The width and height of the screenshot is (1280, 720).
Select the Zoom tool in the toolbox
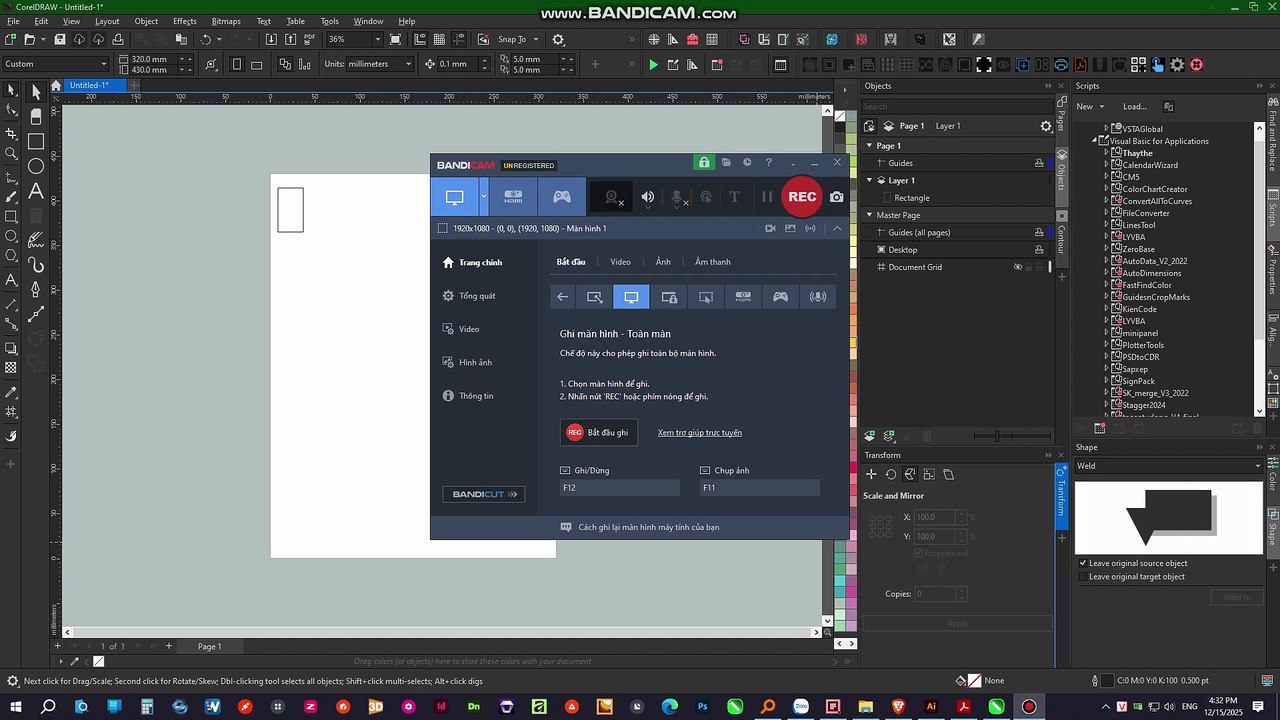click(11, 154)
